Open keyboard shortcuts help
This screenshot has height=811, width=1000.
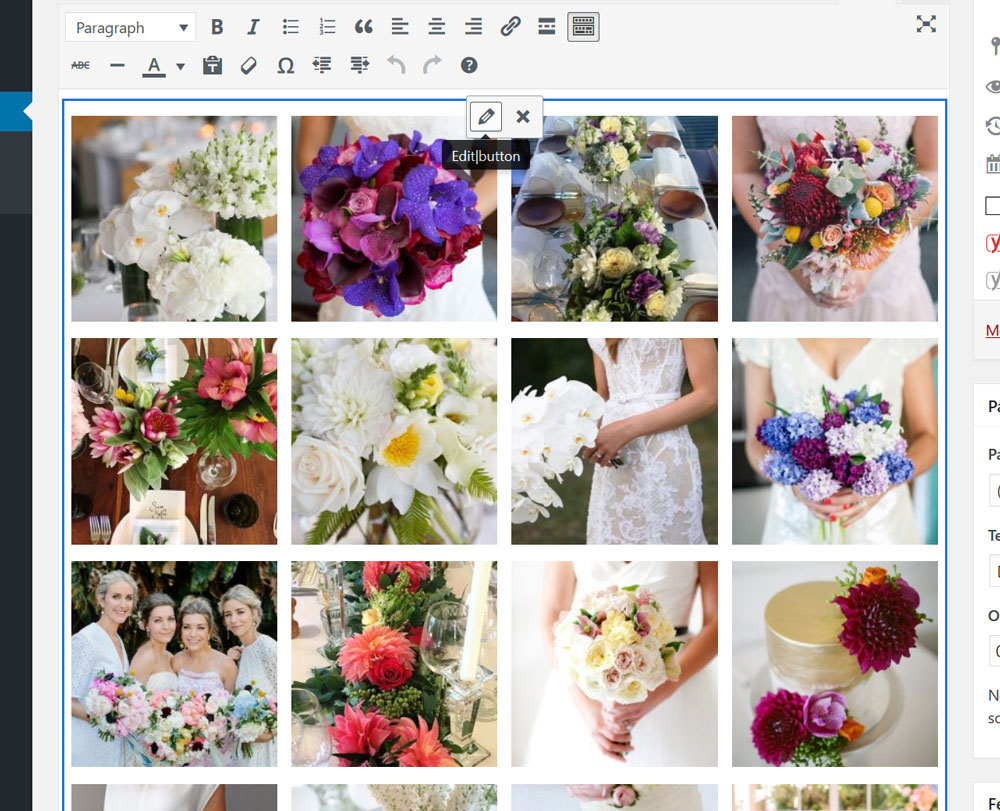469,65
